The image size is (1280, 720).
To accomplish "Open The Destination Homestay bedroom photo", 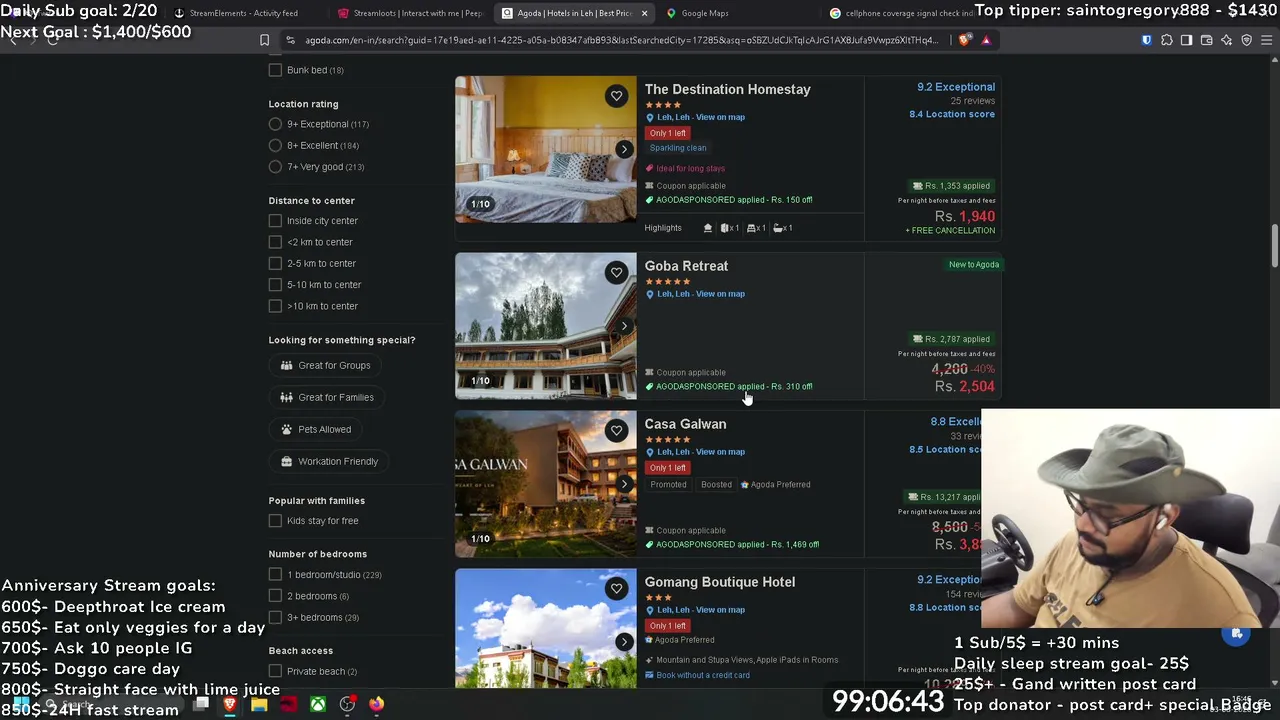I will point(546,149).
